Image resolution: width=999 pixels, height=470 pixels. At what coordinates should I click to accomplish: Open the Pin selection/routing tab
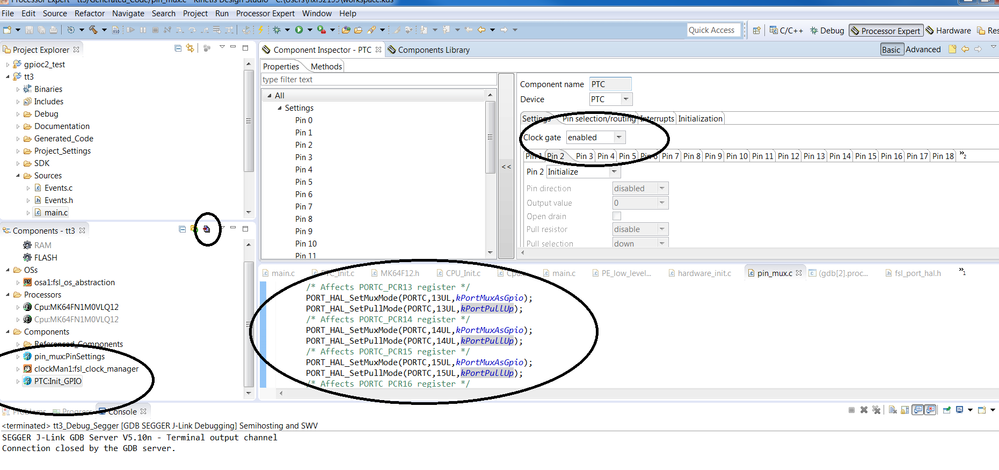tap(598, 118)
